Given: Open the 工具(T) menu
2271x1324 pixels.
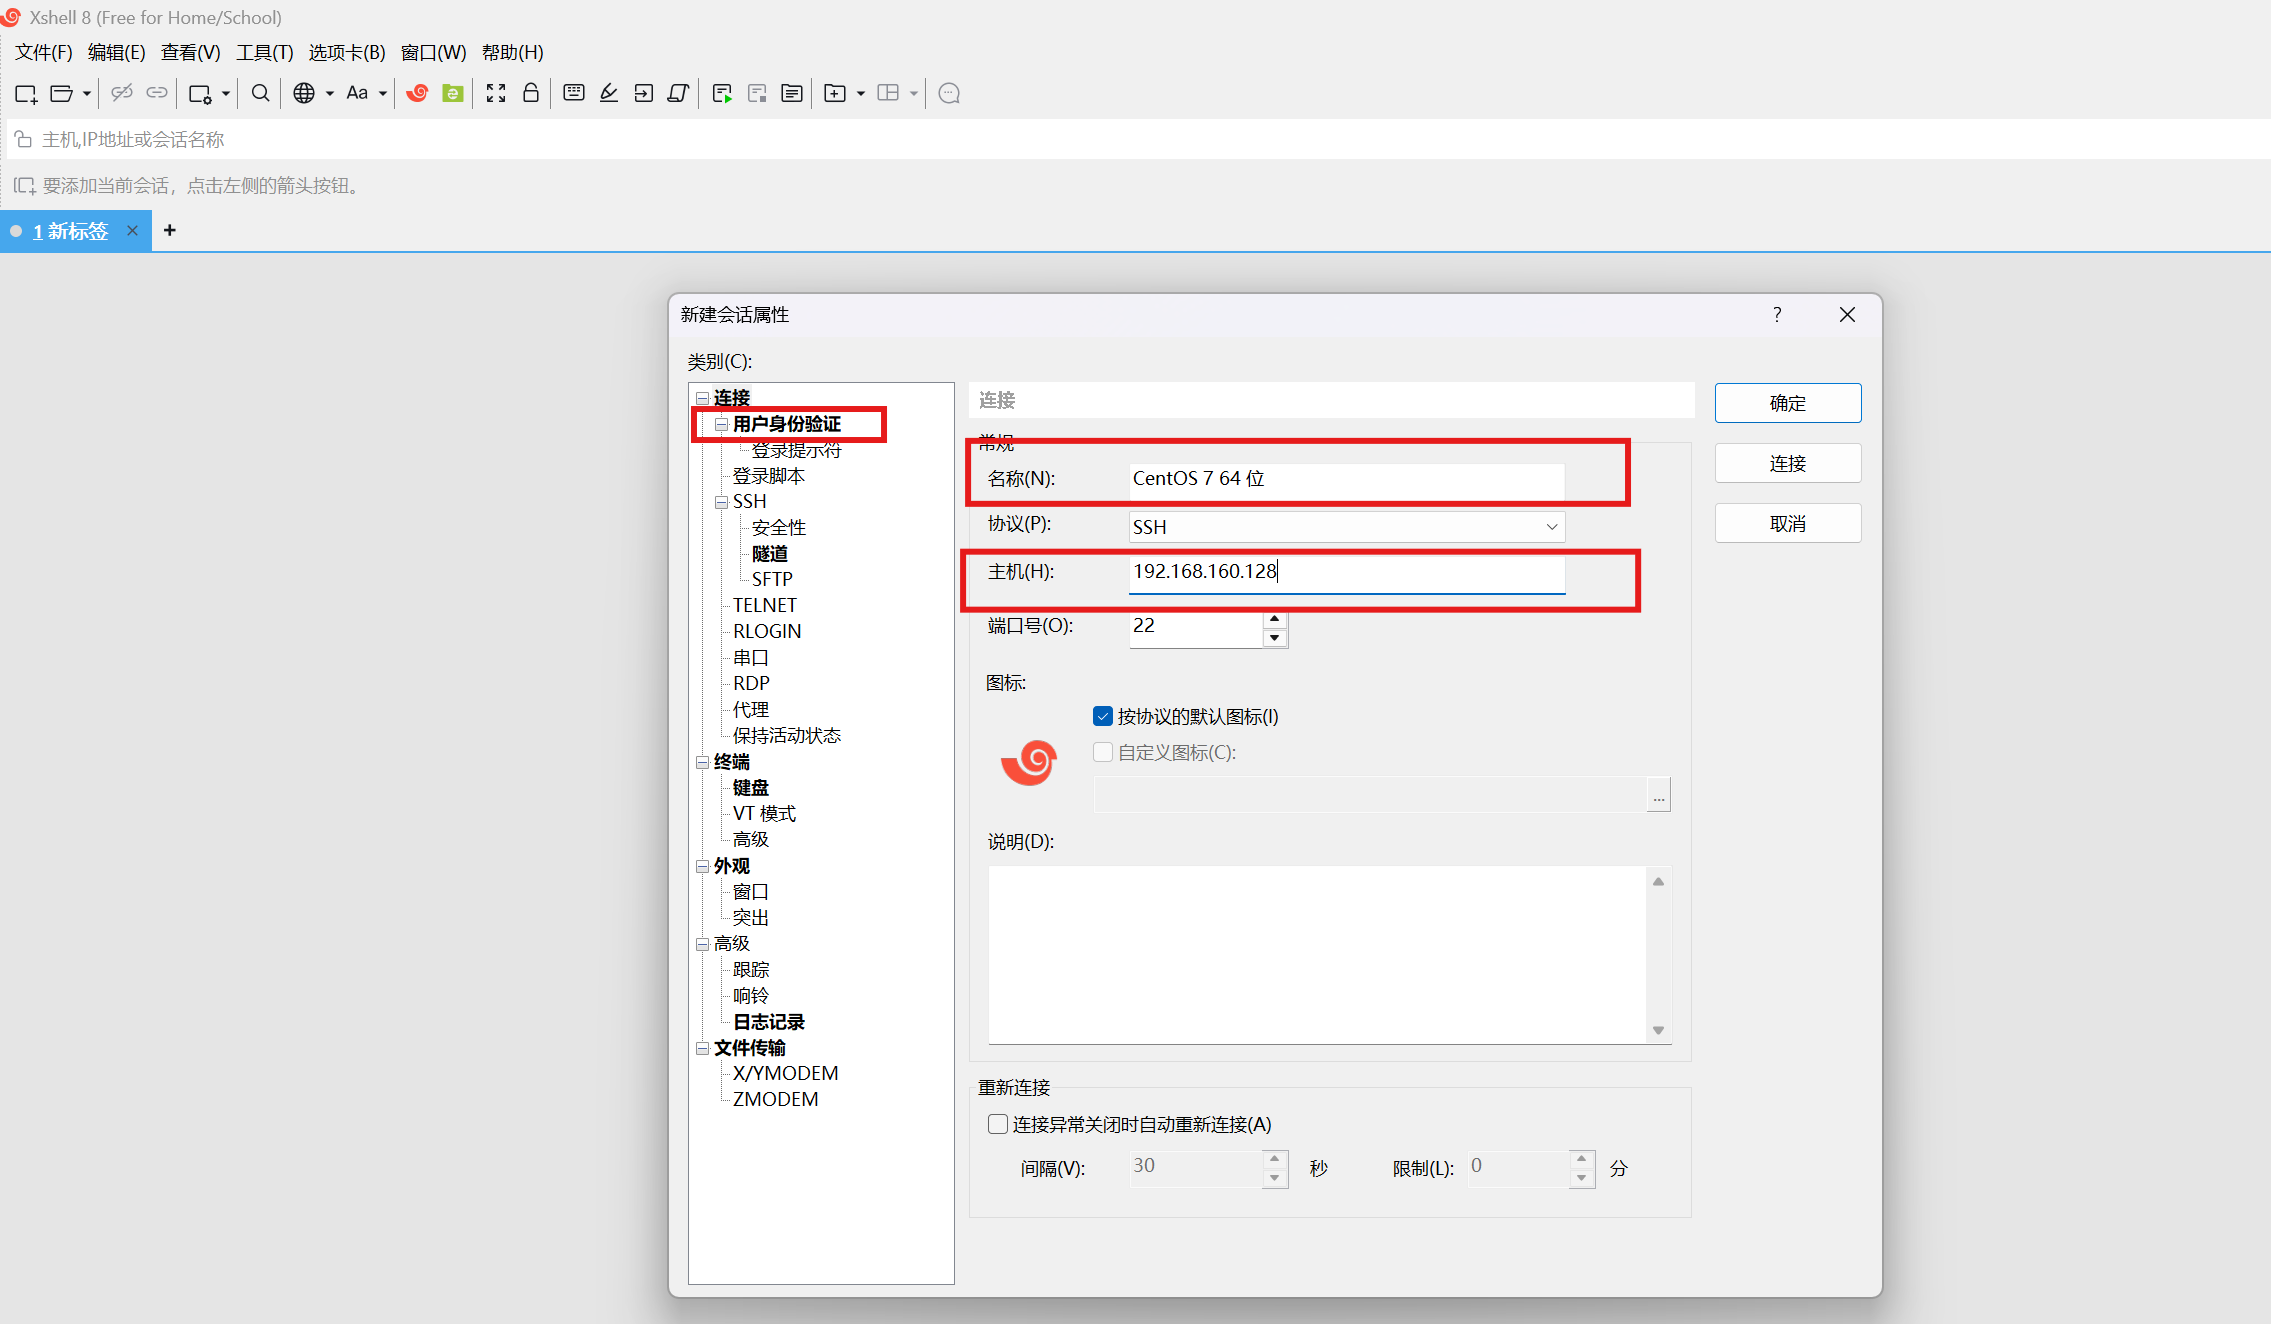Looking at the screenshot, I should tap(264, 52).
